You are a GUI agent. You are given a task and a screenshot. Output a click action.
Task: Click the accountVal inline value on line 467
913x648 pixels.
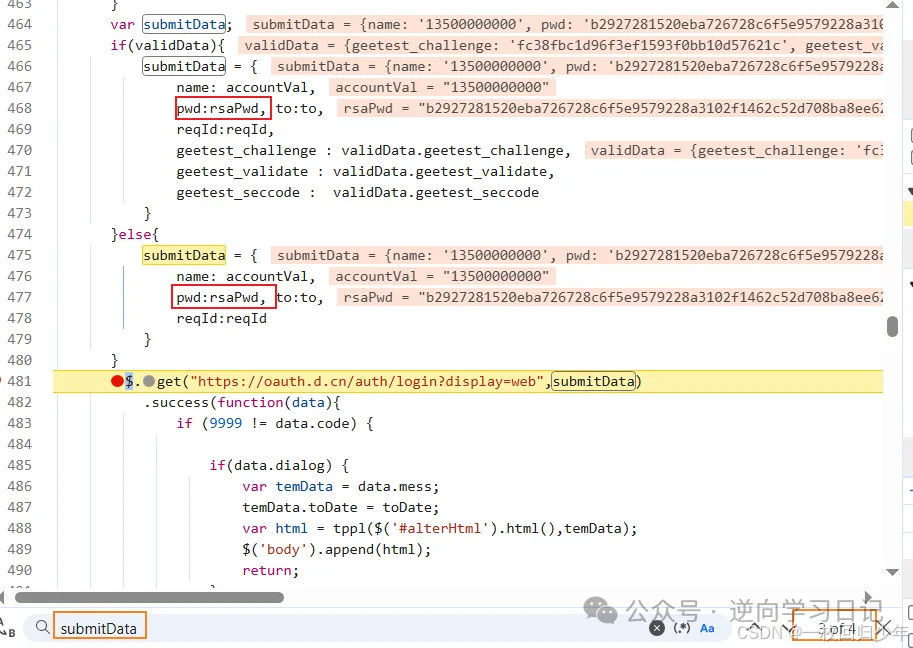pos(442,87)
